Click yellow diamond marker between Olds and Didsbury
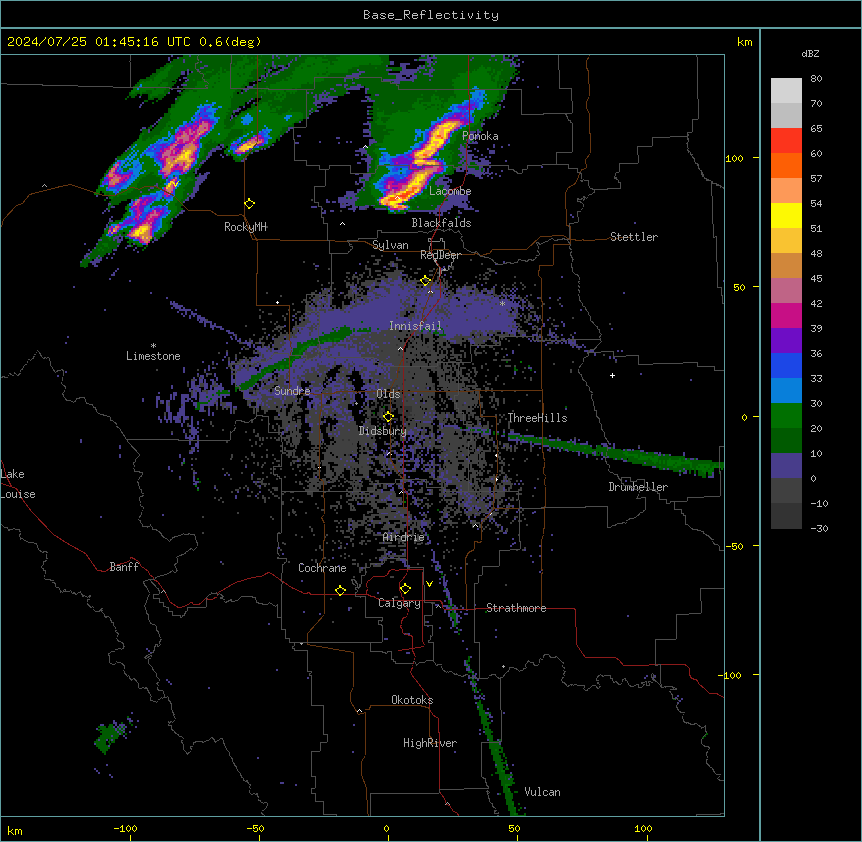 click(388, 417)
